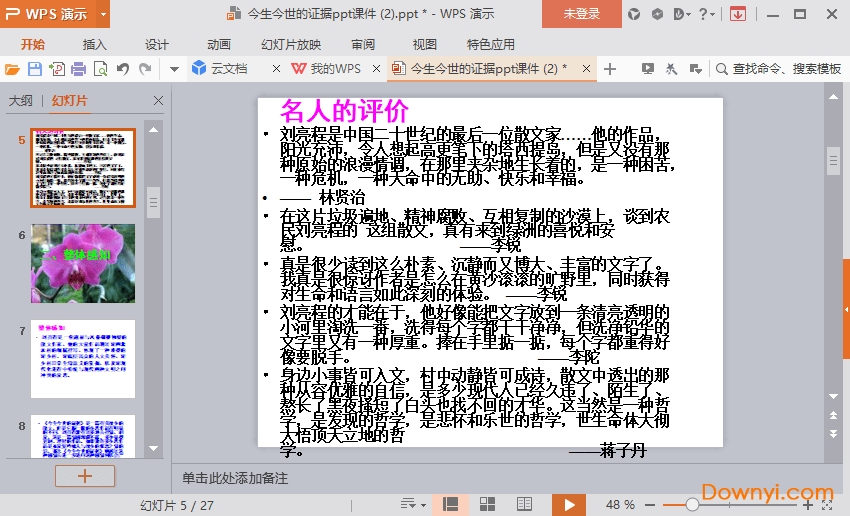Expand the quick access toolbar dropdown arrow
Viewport: 850px width, 516px height.
pos(174,69)
